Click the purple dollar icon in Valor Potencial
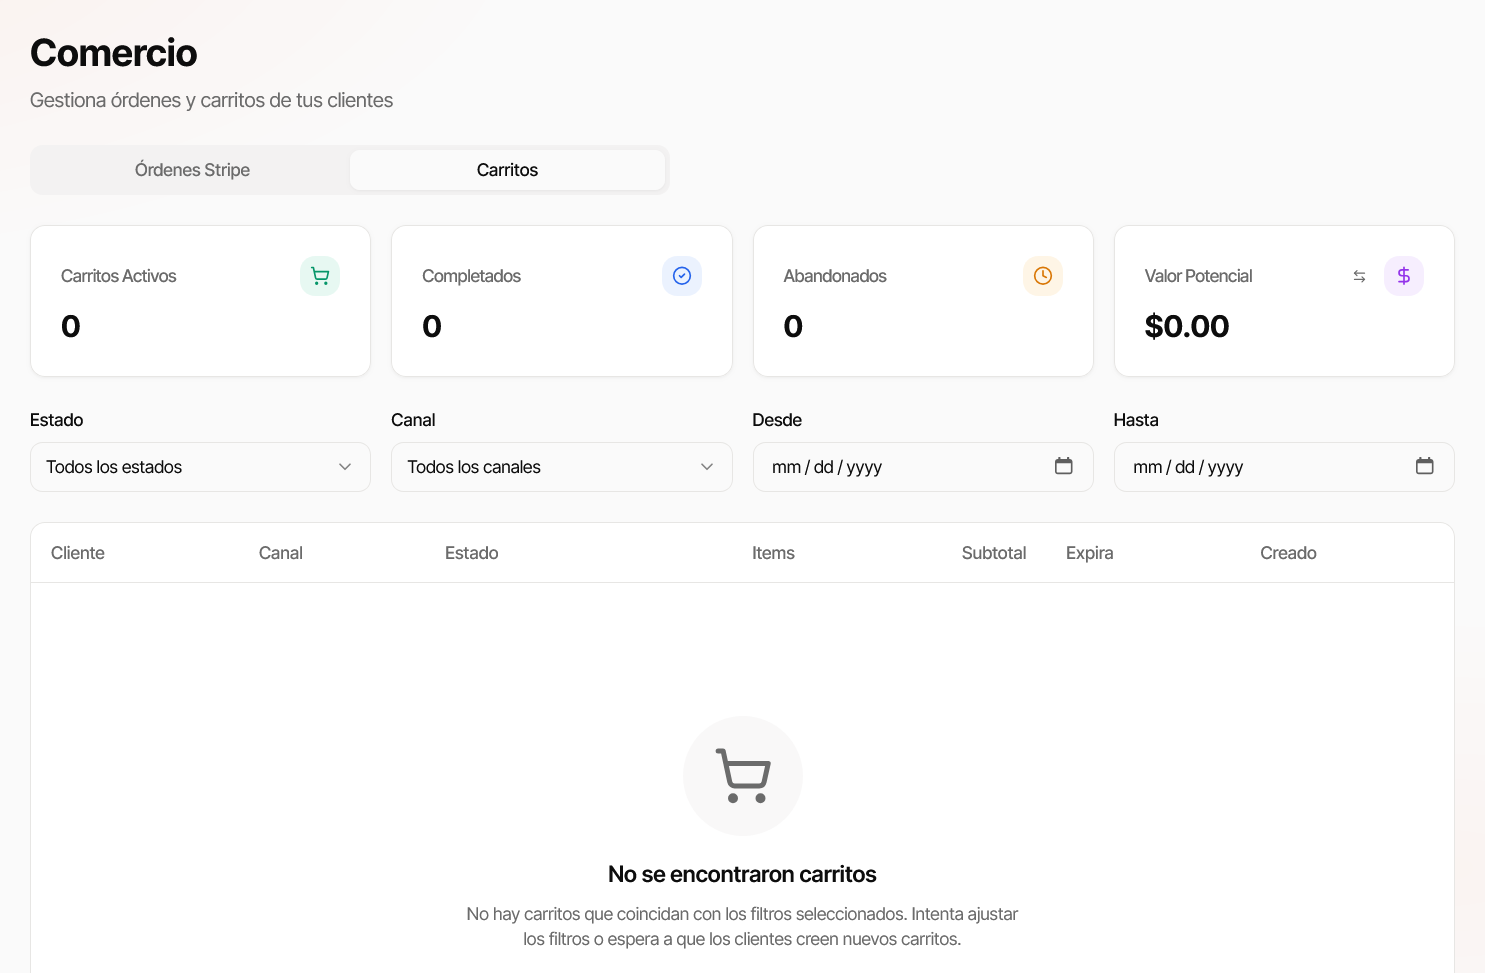 pos(1404,276)
